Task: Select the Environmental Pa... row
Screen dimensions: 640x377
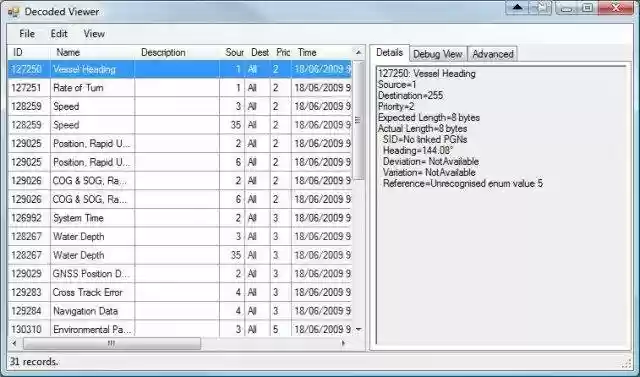Action: tap(180, 329)
